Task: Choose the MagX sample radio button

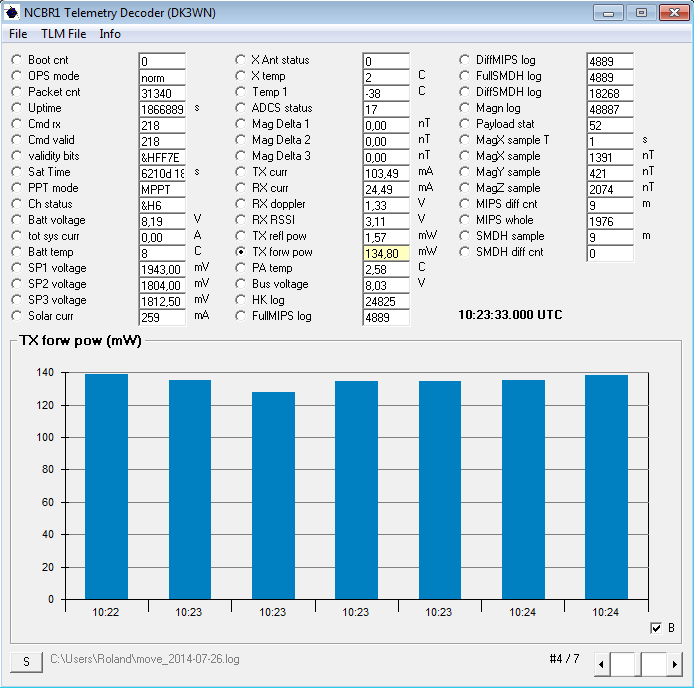Action: (465, 156)
